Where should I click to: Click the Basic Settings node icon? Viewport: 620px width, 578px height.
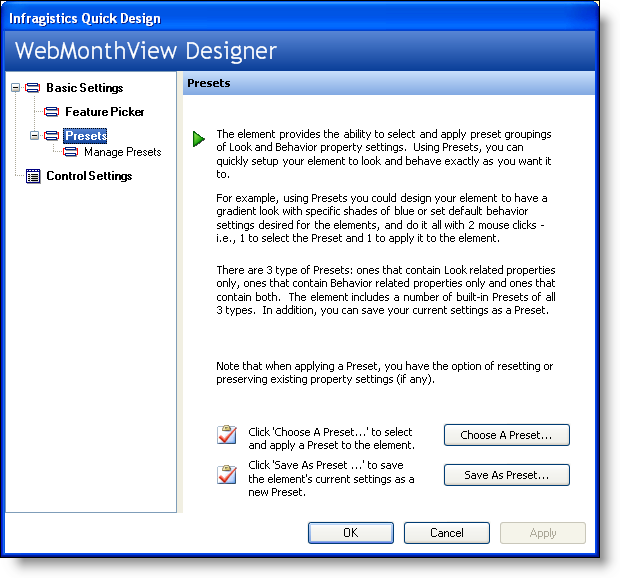pyautogui.click(x=33, y=88)
